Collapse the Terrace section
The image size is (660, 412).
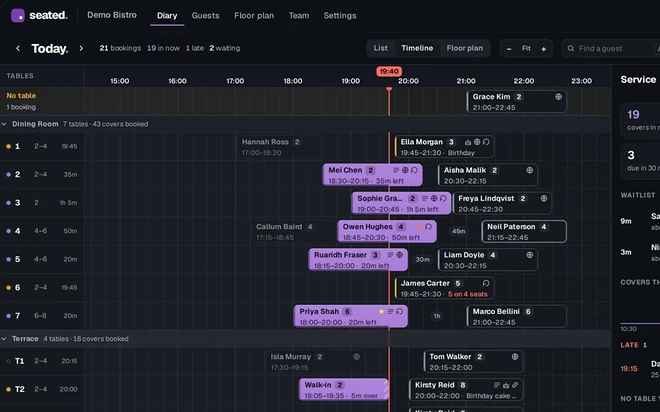pos(4,339)
